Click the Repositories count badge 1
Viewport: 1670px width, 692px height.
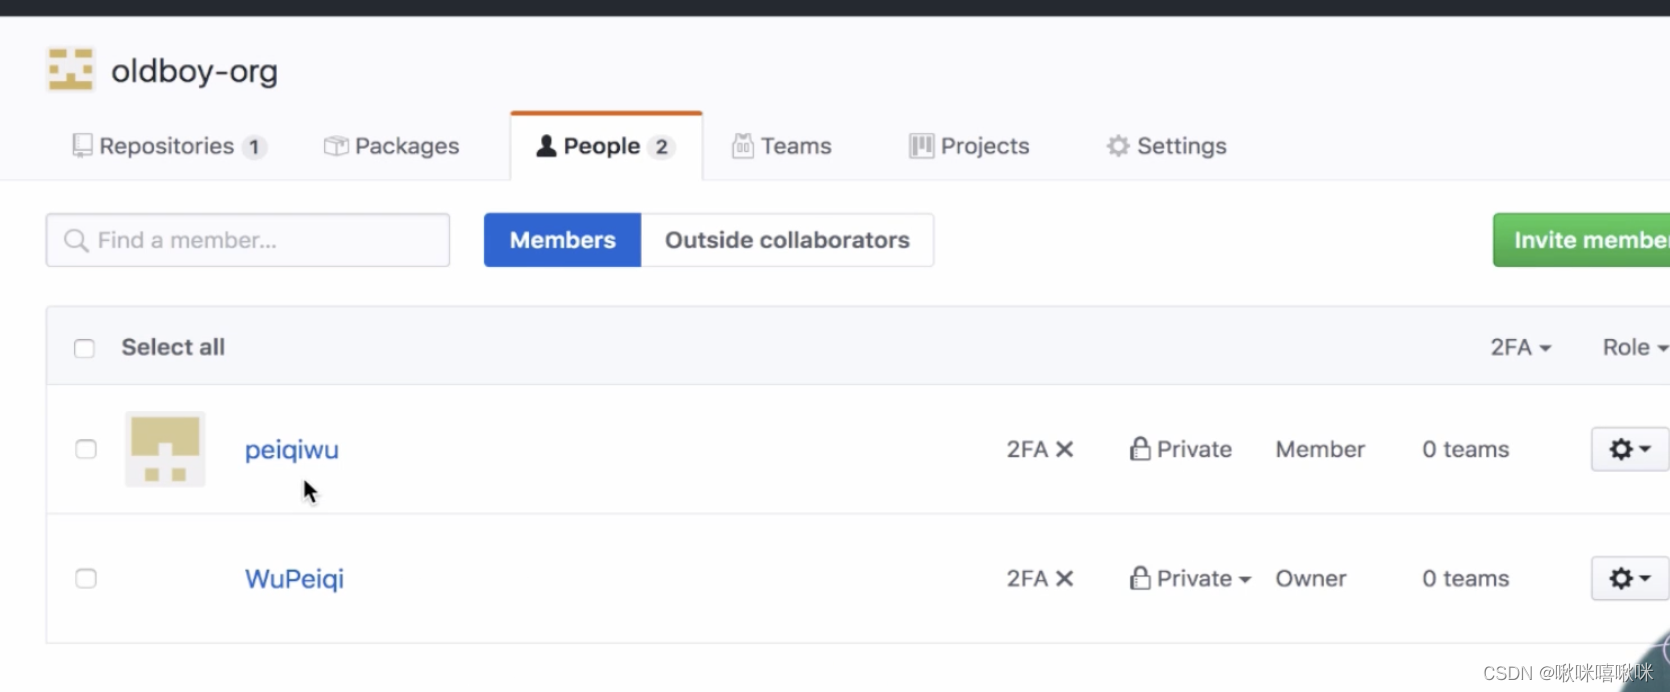click(x=254, y=147)
